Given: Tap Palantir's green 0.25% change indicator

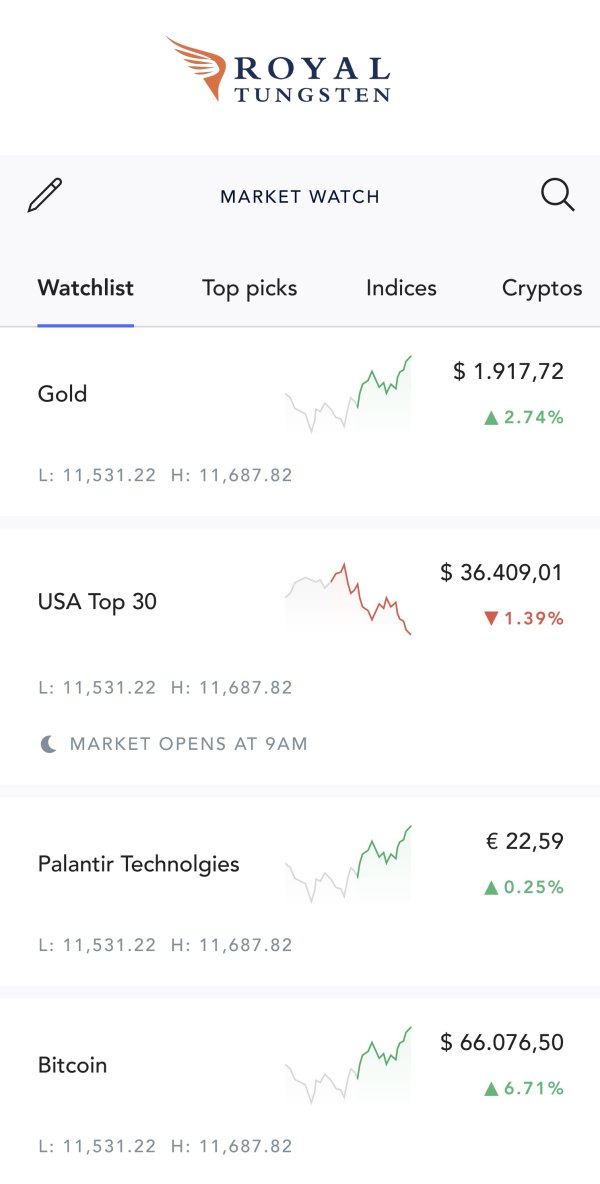Looking at the screenshot, I should pos(524,887).
